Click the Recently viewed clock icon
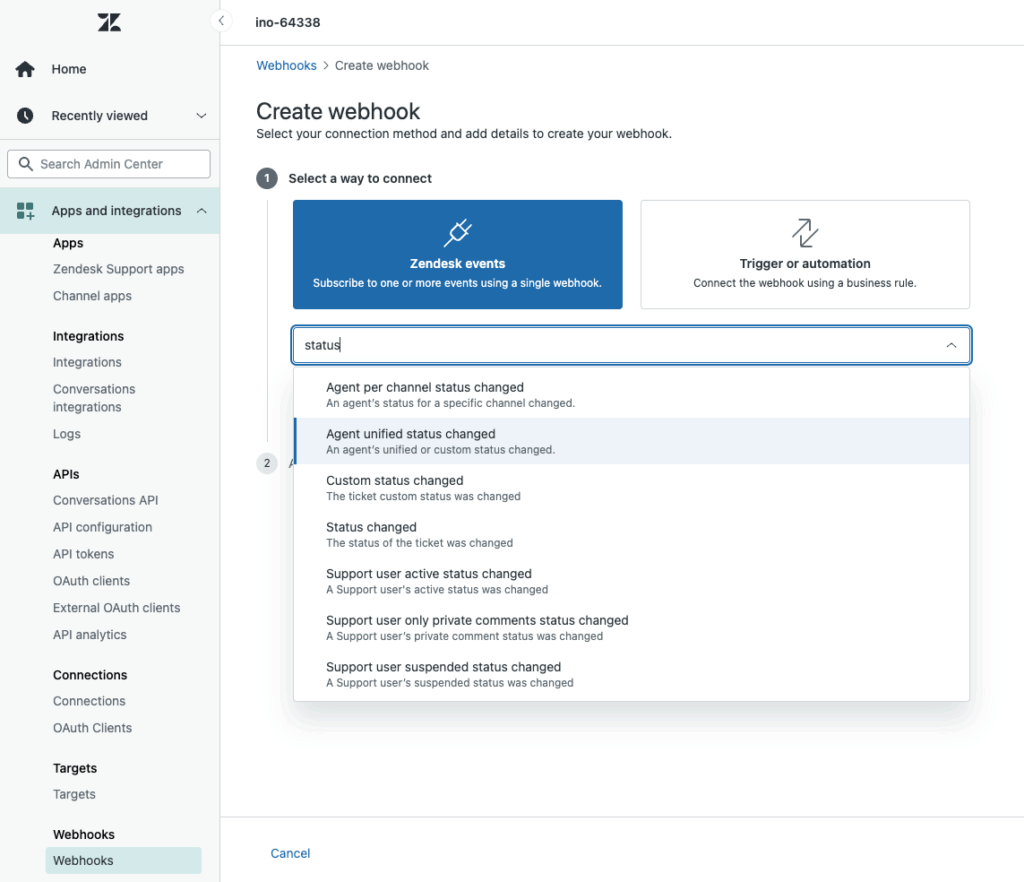Image resolution: width=1024 pixels, height=882 pixels. [x=25, y=116]
